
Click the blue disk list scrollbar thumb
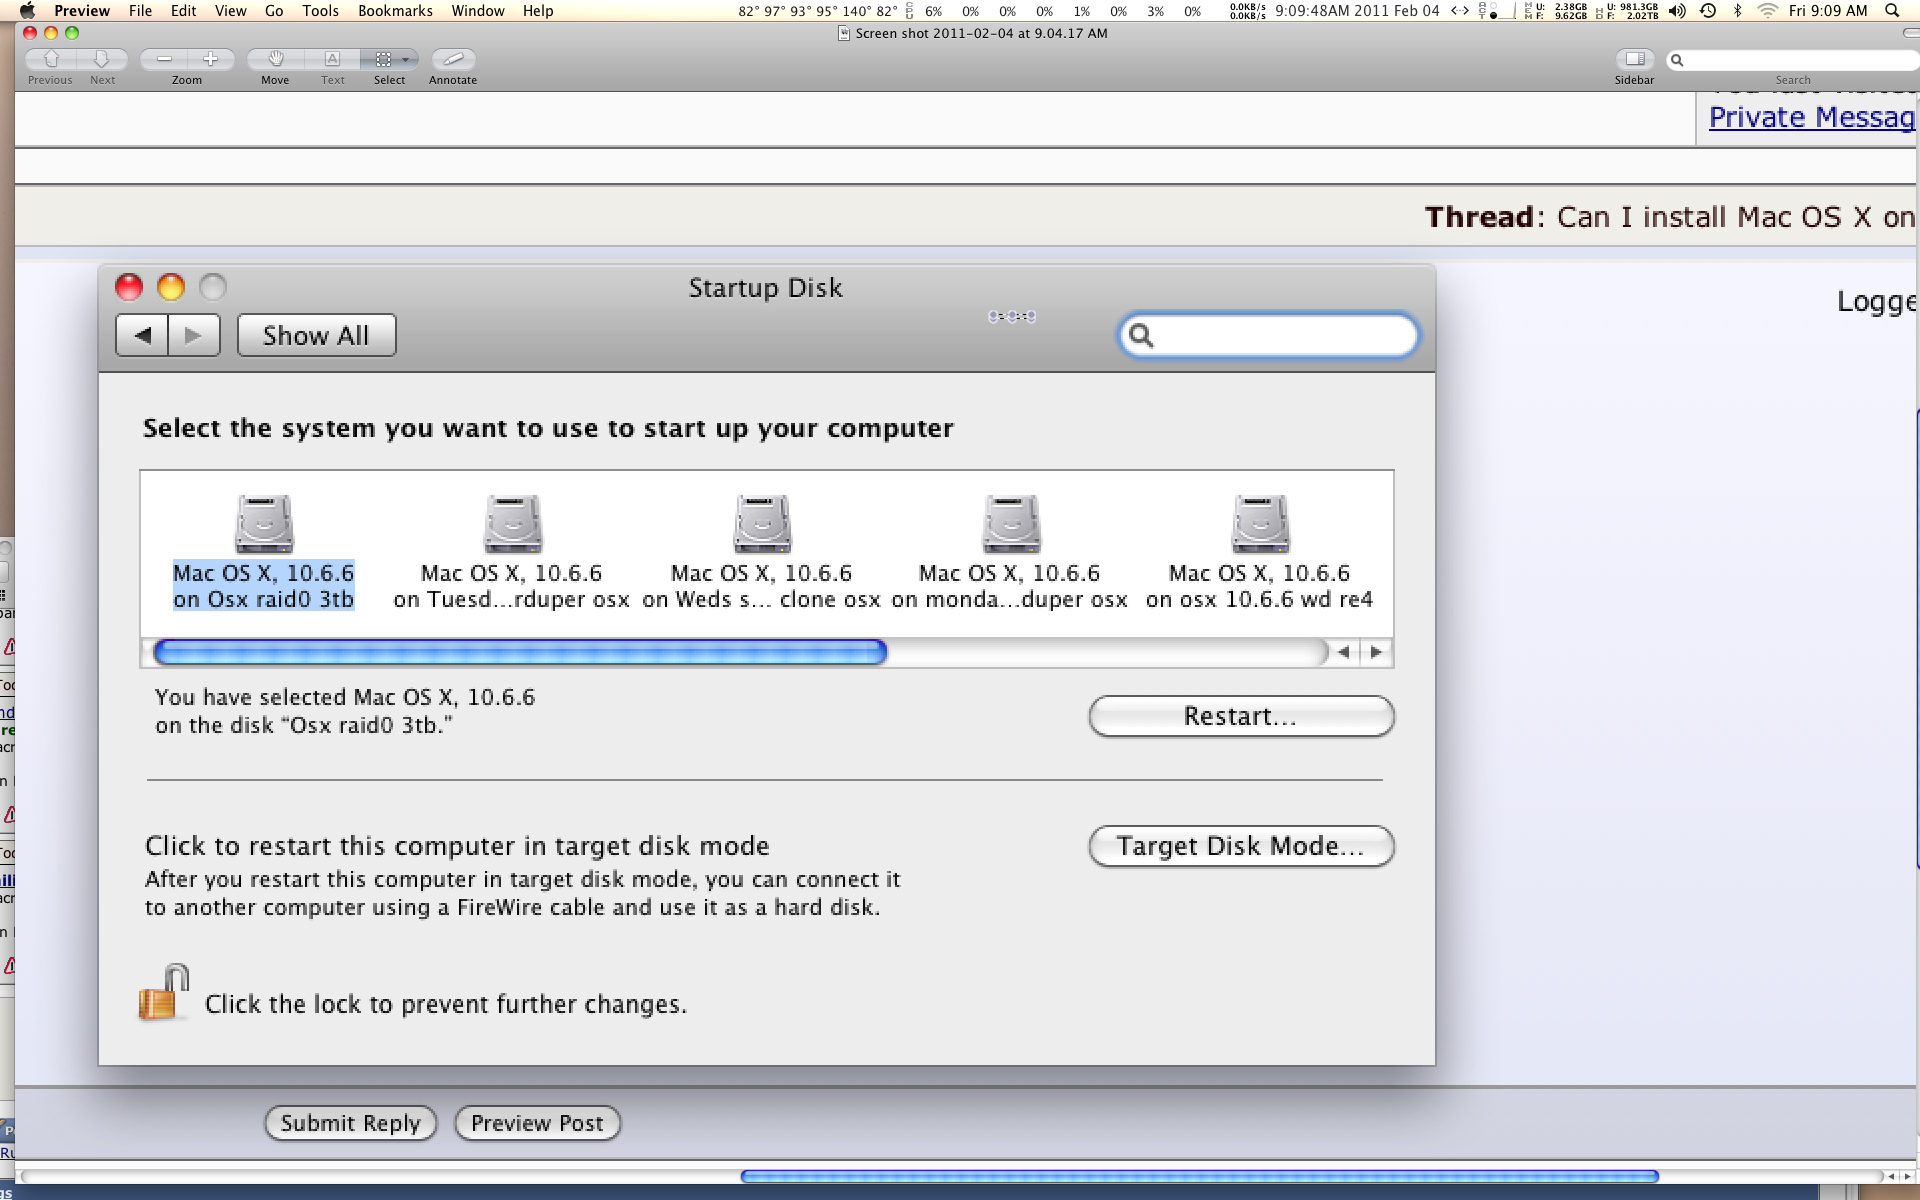pyautogui.click(x=520, y=652)
